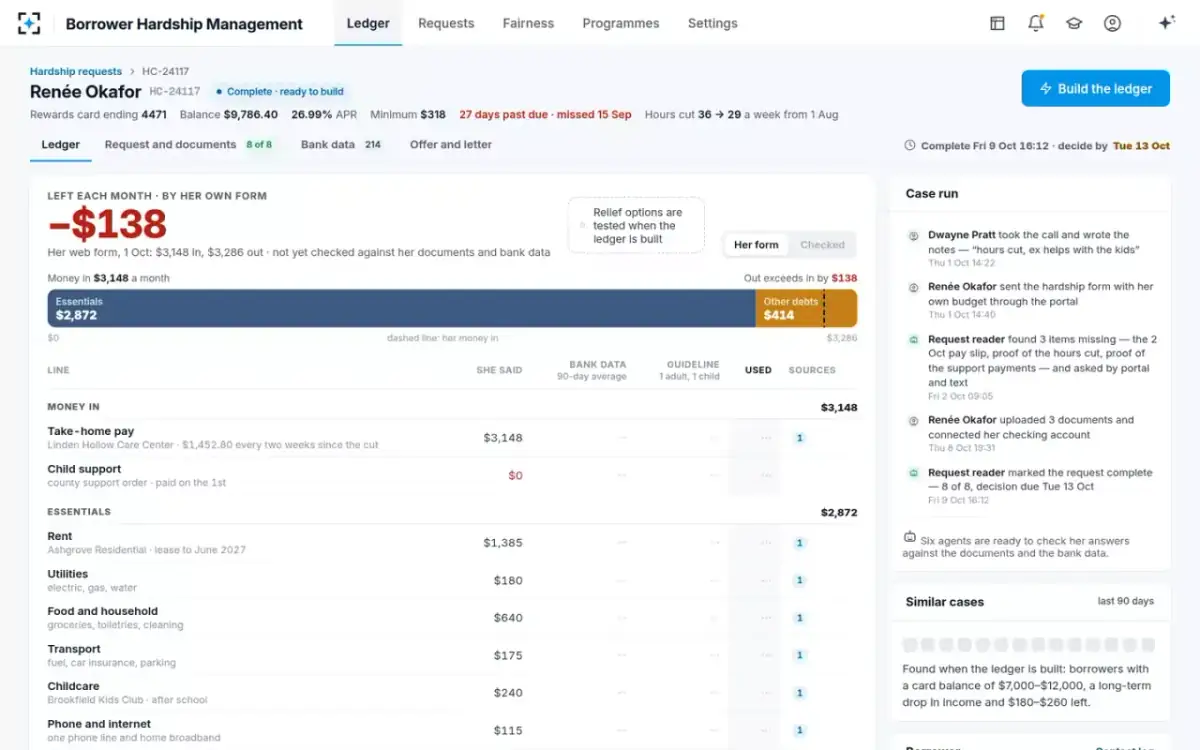The height and width of the screenshot is (750, 1200).
Task: Open the 'Offer and letter' tab
Action: point(451,145)
